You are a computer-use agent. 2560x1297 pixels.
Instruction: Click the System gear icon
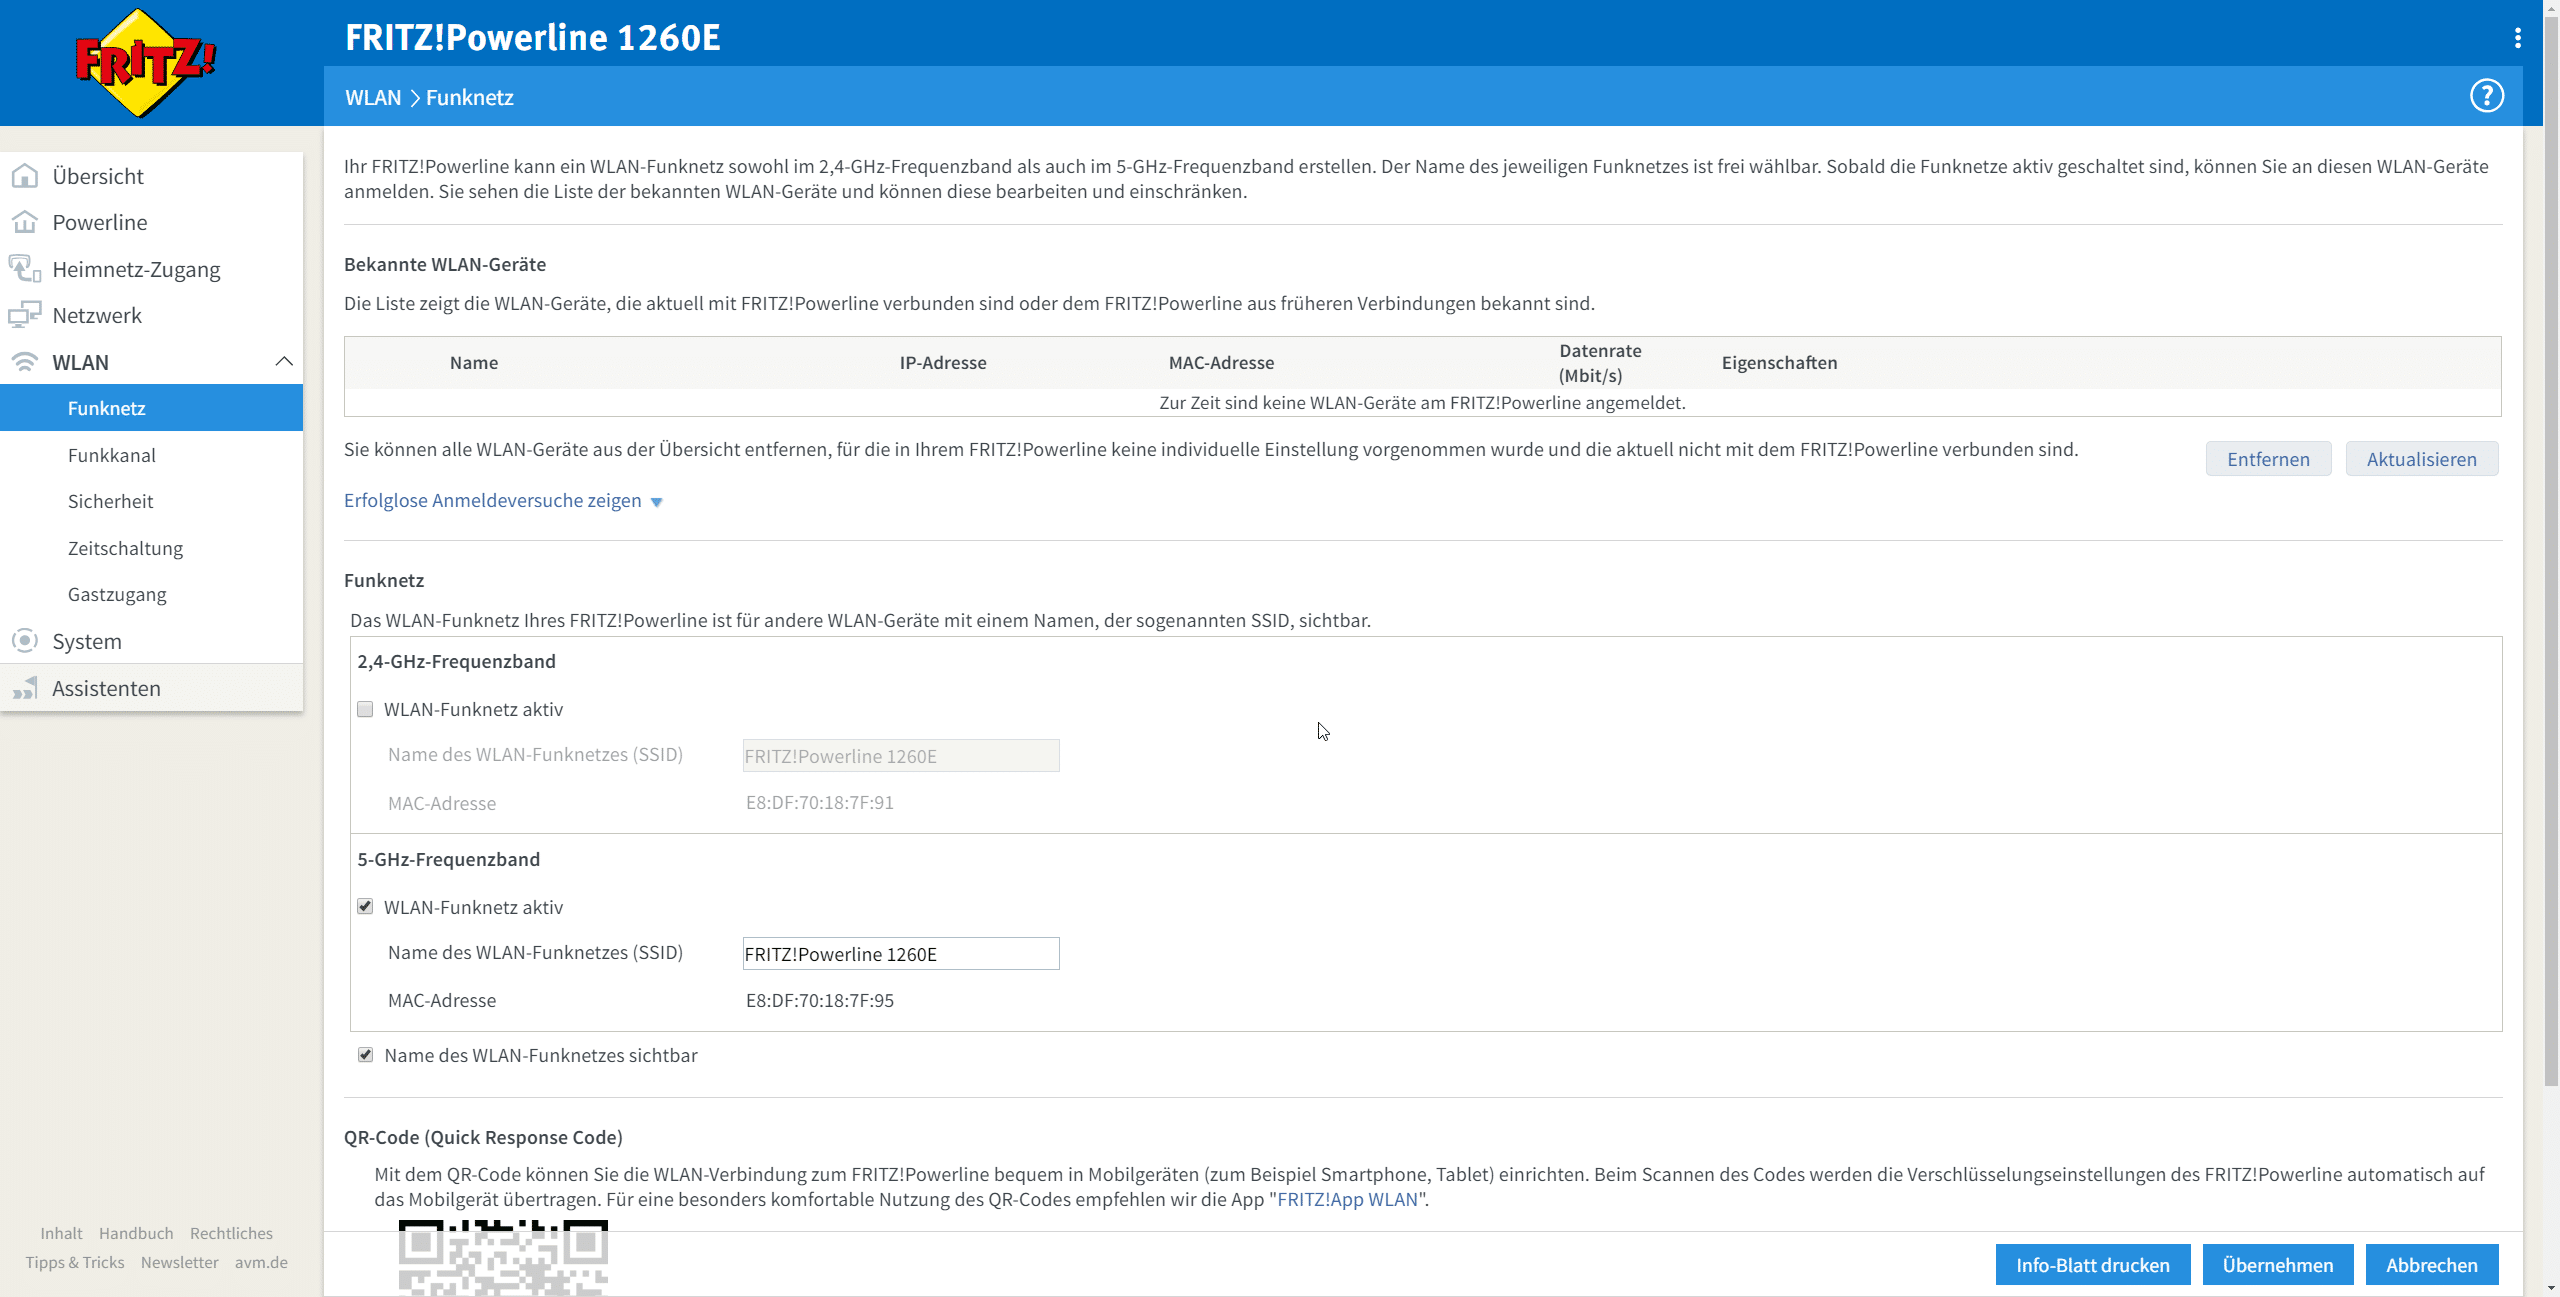(x=25, y=641)
